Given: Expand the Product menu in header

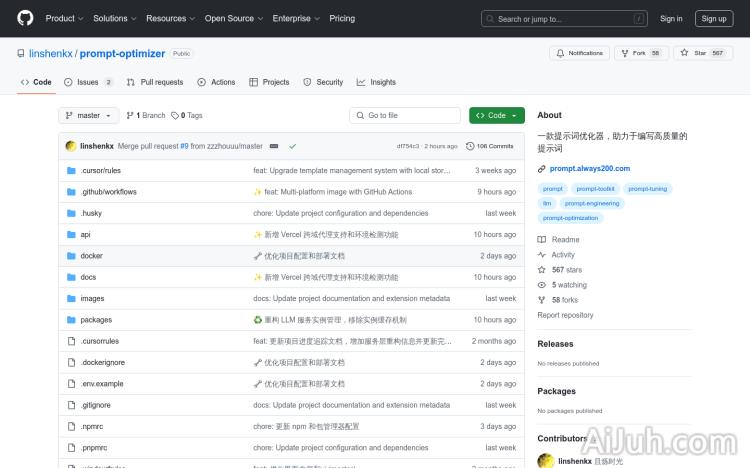Looking at the screenshot, I should pos(64,18).
